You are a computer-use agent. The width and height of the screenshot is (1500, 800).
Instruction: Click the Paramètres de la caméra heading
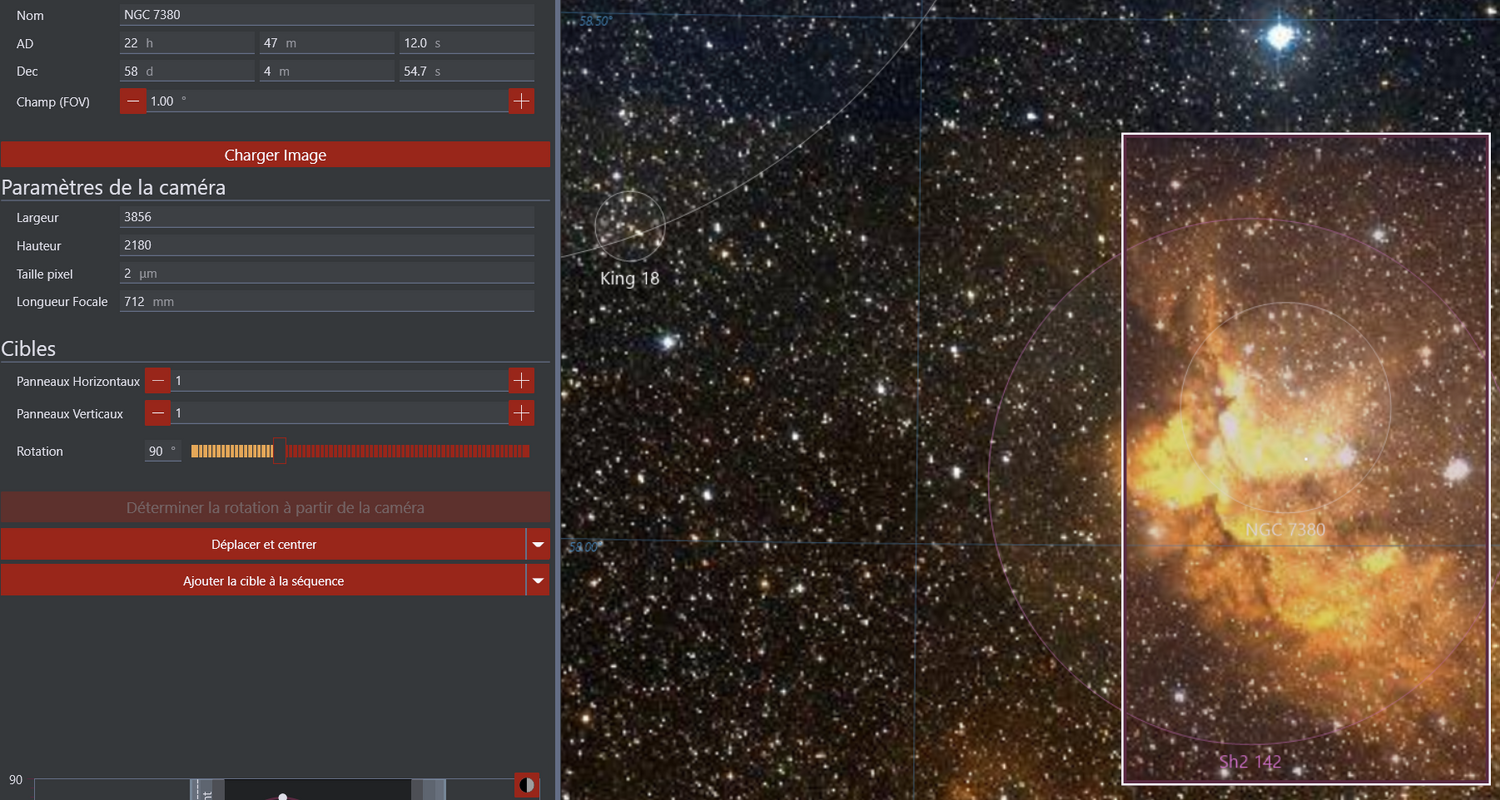tap(113, 188)
